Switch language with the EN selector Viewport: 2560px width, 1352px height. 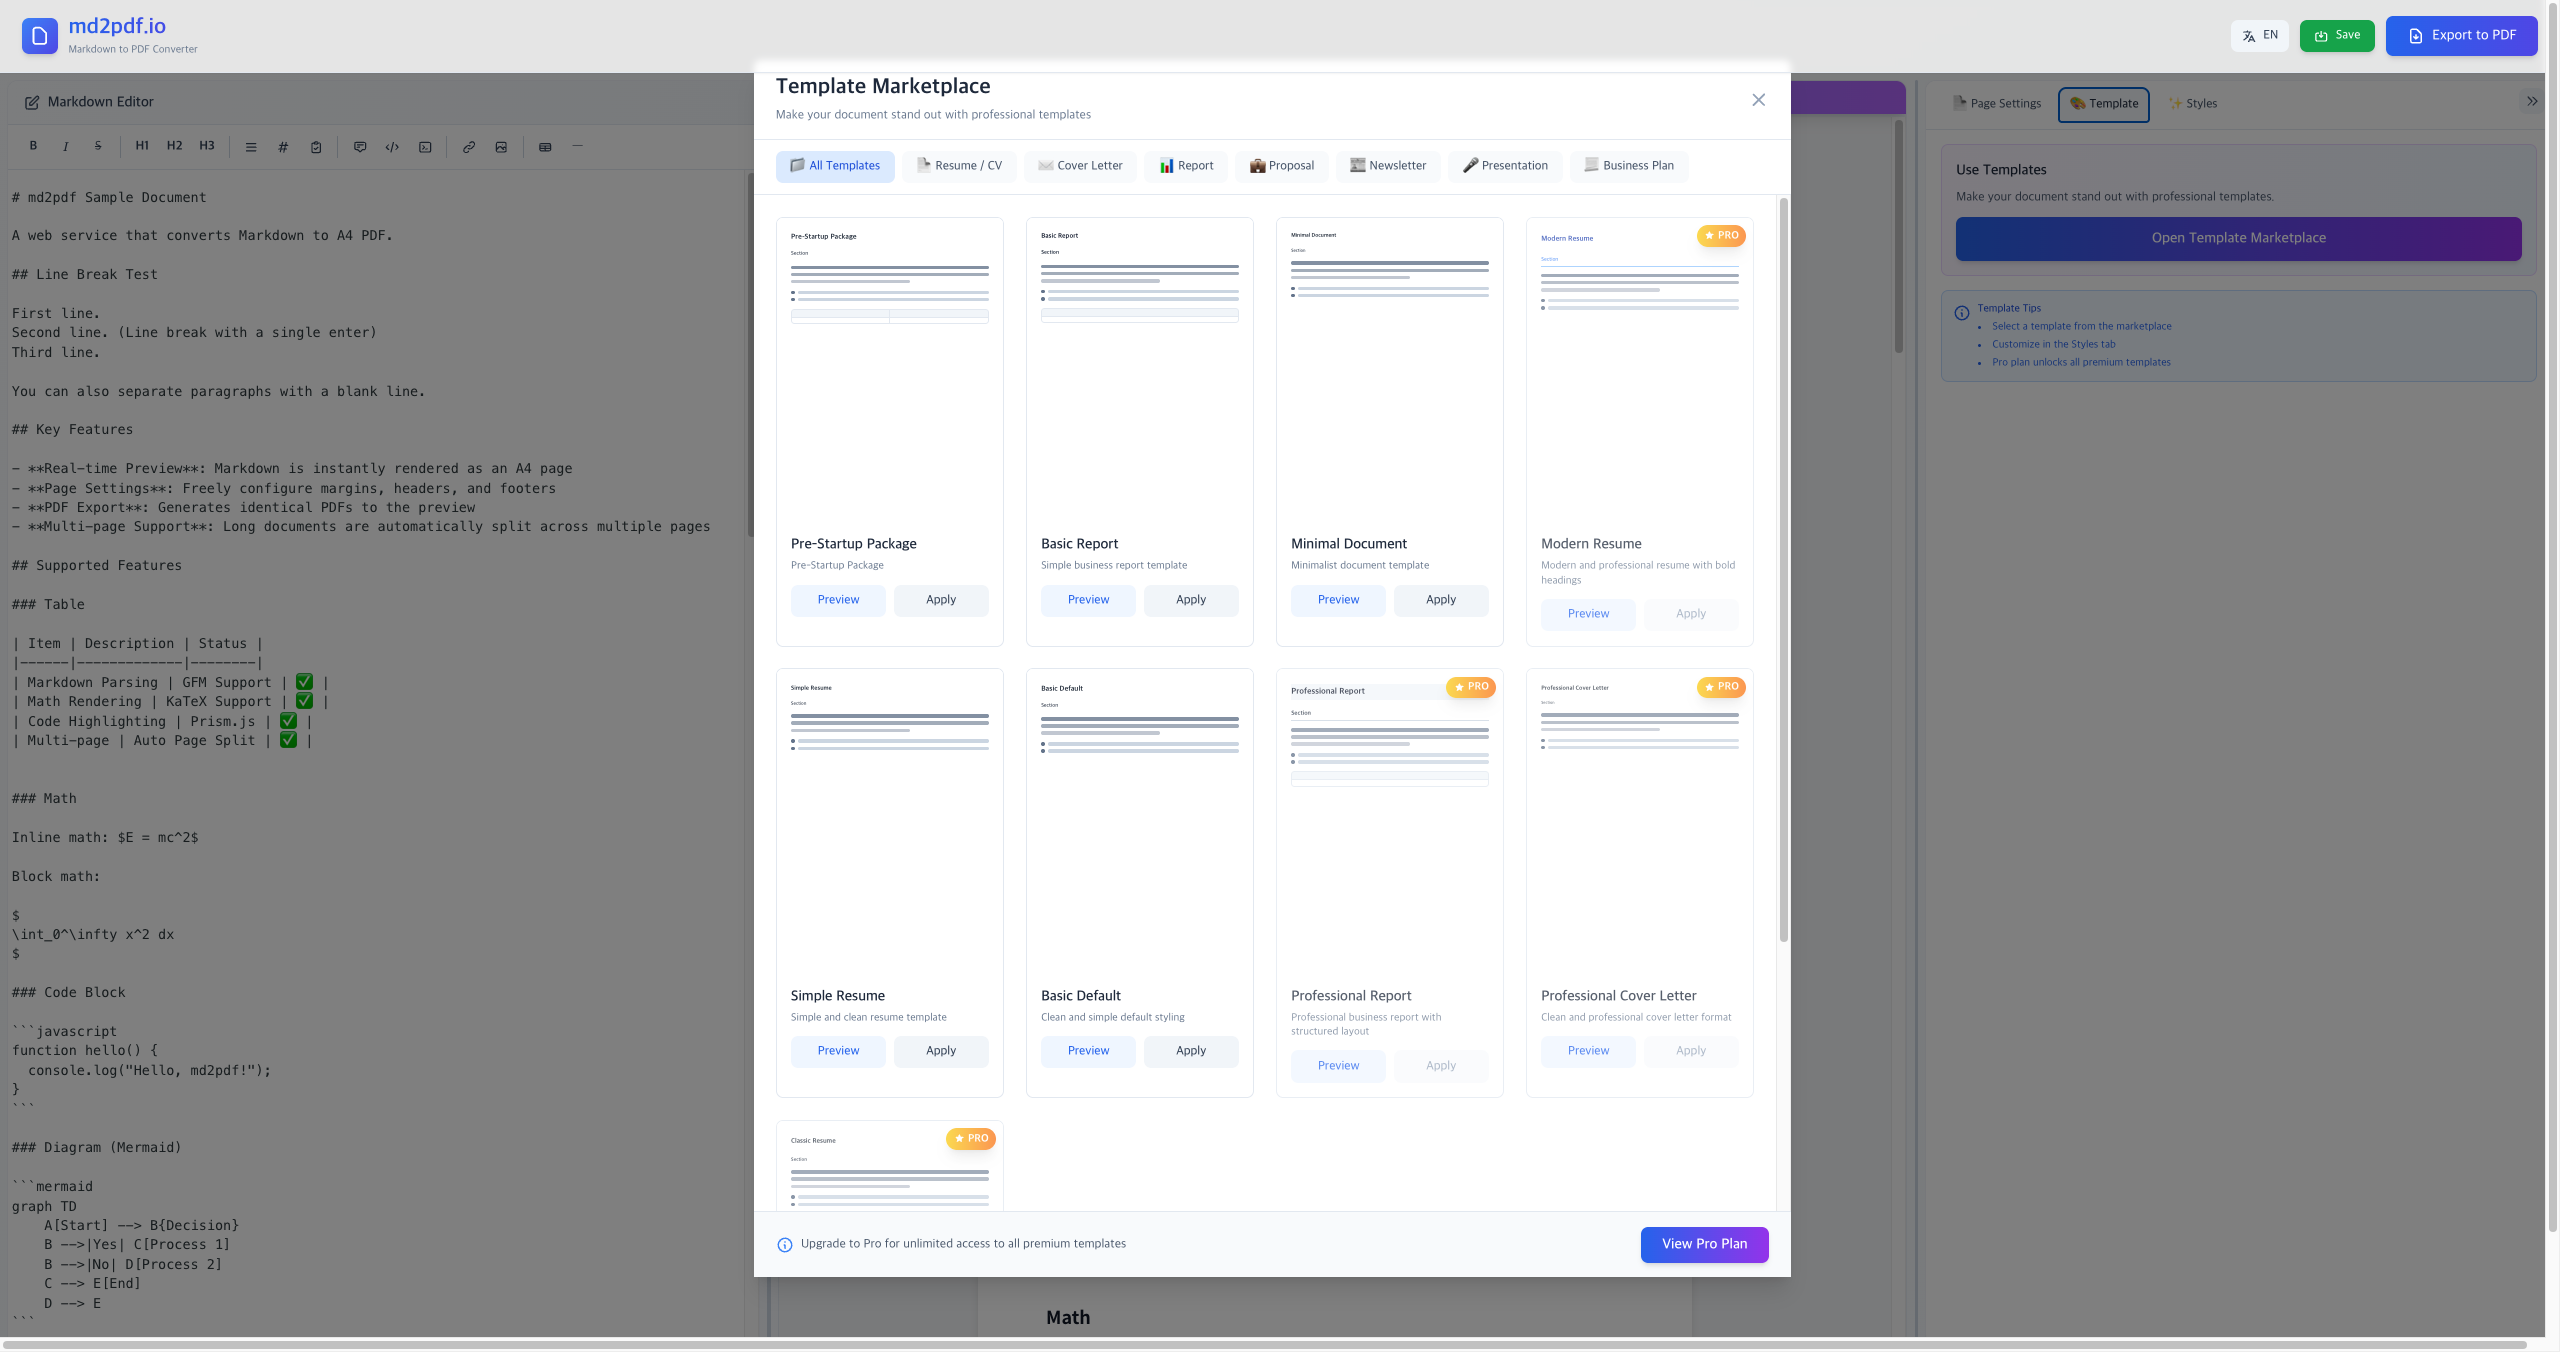tap(2259, 35)
